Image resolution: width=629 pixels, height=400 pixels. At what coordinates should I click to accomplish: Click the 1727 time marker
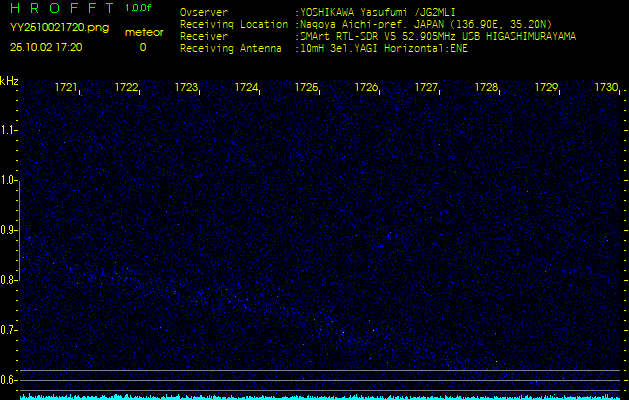426,87
